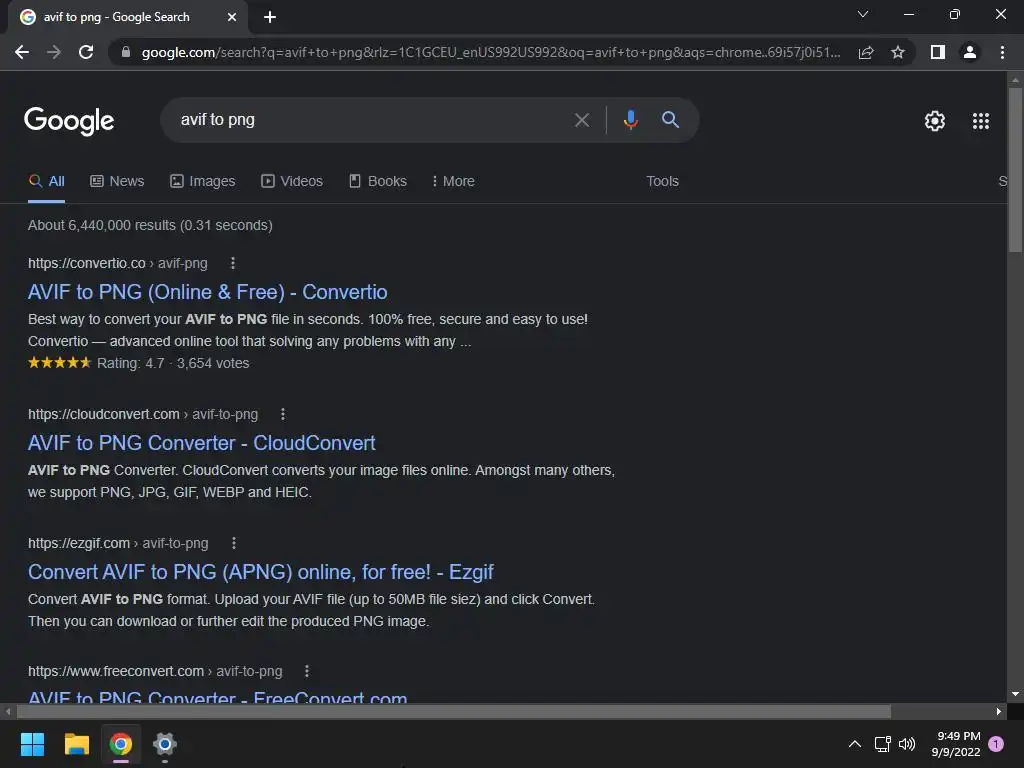1024x768 pixels.
Task: Open search Tools
Action: 662,182
